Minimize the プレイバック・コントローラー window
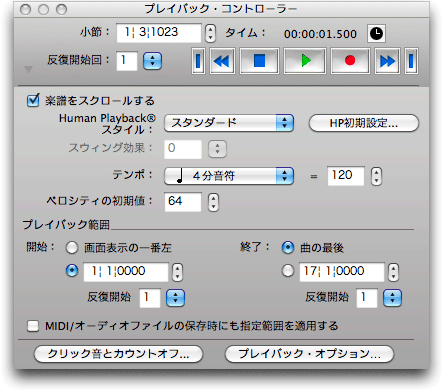Screen dimensions: 443x392 coord(43,9)
